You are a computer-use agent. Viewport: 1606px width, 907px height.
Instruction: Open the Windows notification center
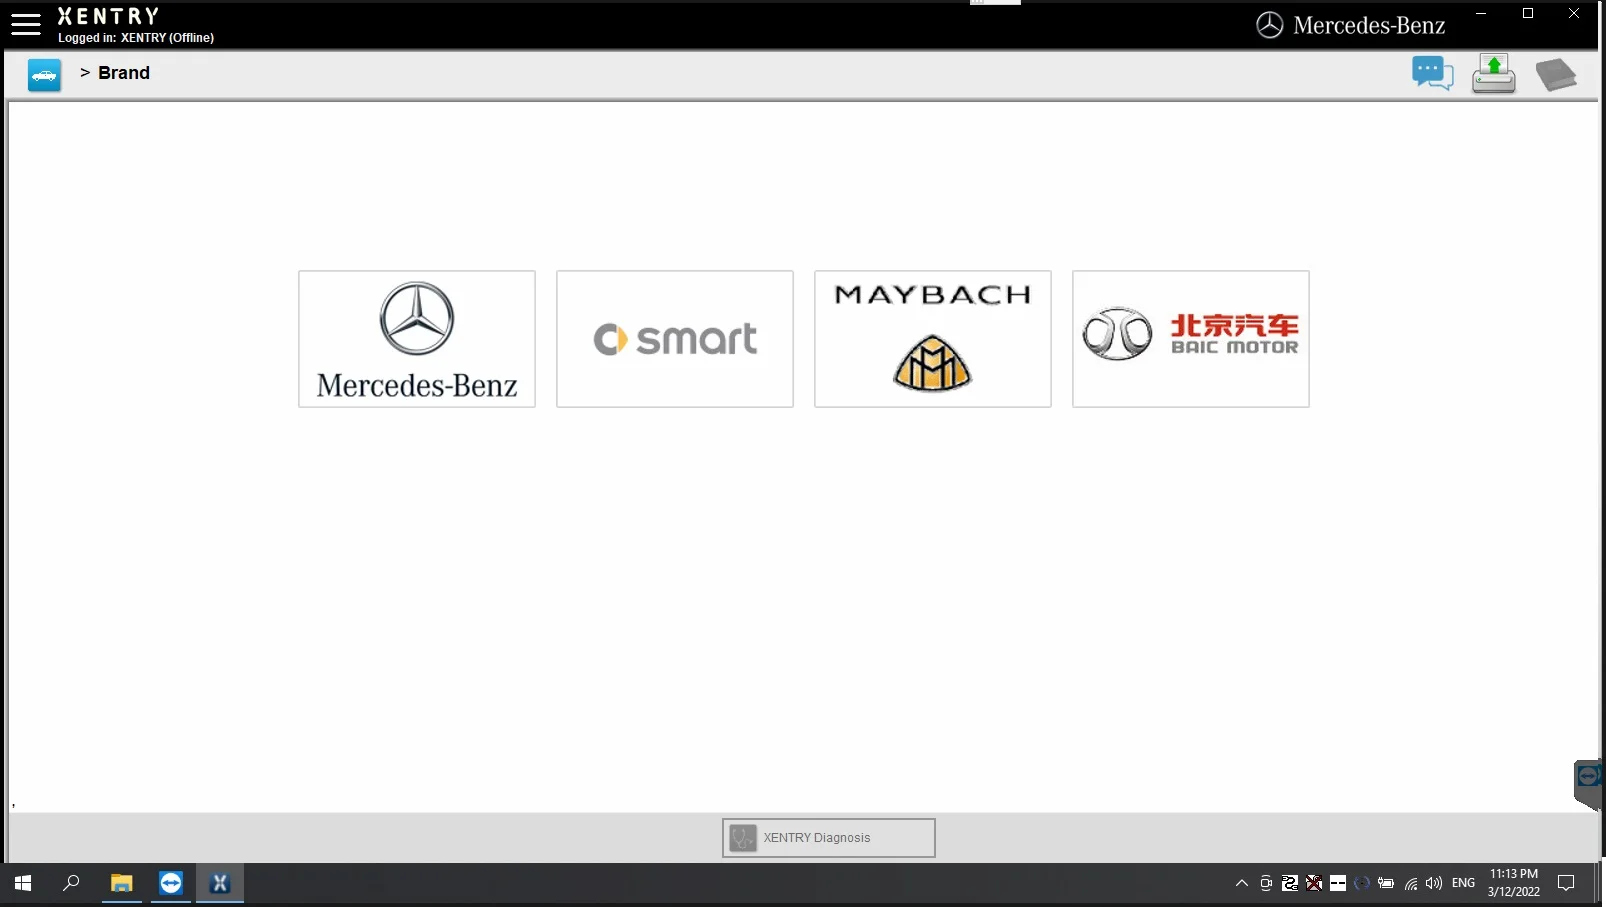pos(1566,883)
